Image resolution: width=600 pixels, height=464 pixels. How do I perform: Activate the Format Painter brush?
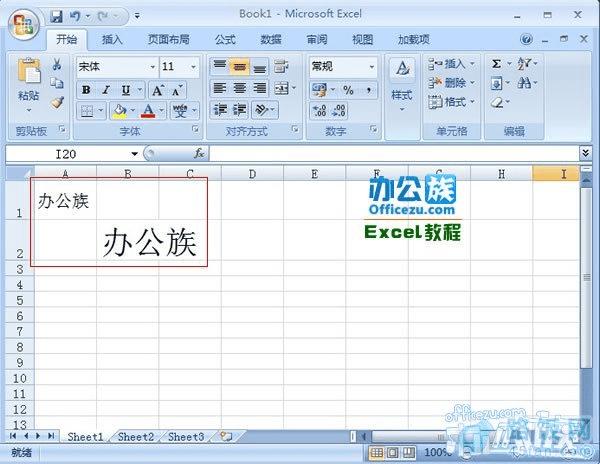click(x=57, y=102)
